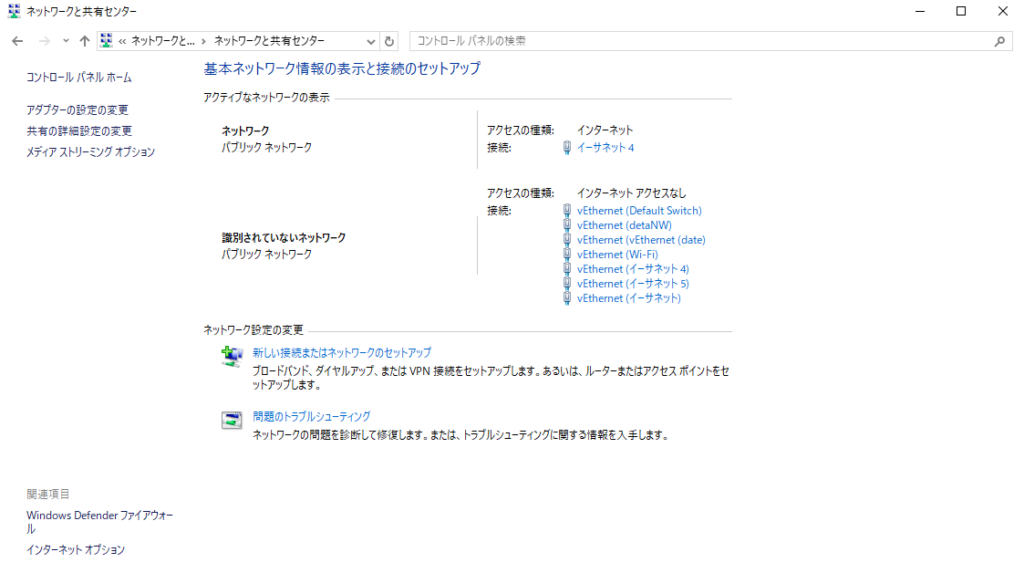Click the up-one-level arrow button

[x=84, y=41]
